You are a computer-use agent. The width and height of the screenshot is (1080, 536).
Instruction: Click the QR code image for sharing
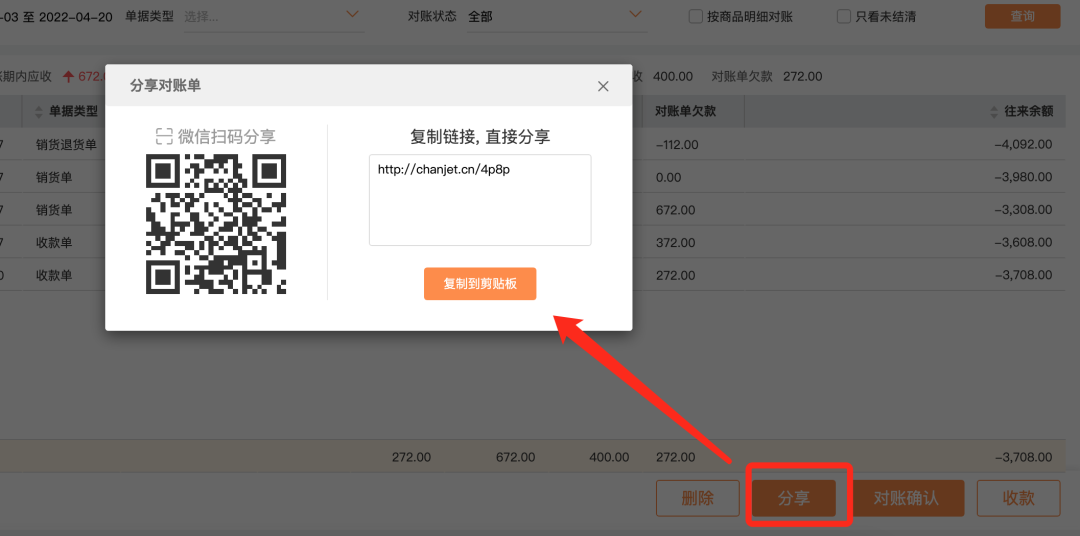coord(216,224)
